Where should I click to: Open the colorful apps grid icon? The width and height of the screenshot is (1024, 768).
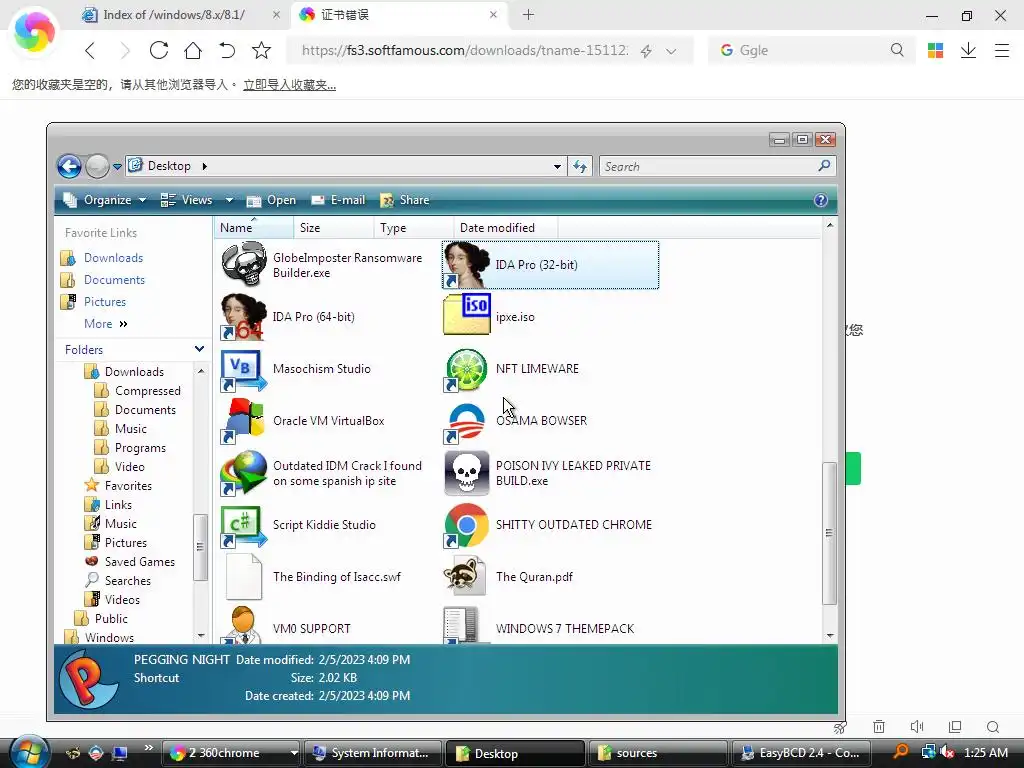coord(935,50)
